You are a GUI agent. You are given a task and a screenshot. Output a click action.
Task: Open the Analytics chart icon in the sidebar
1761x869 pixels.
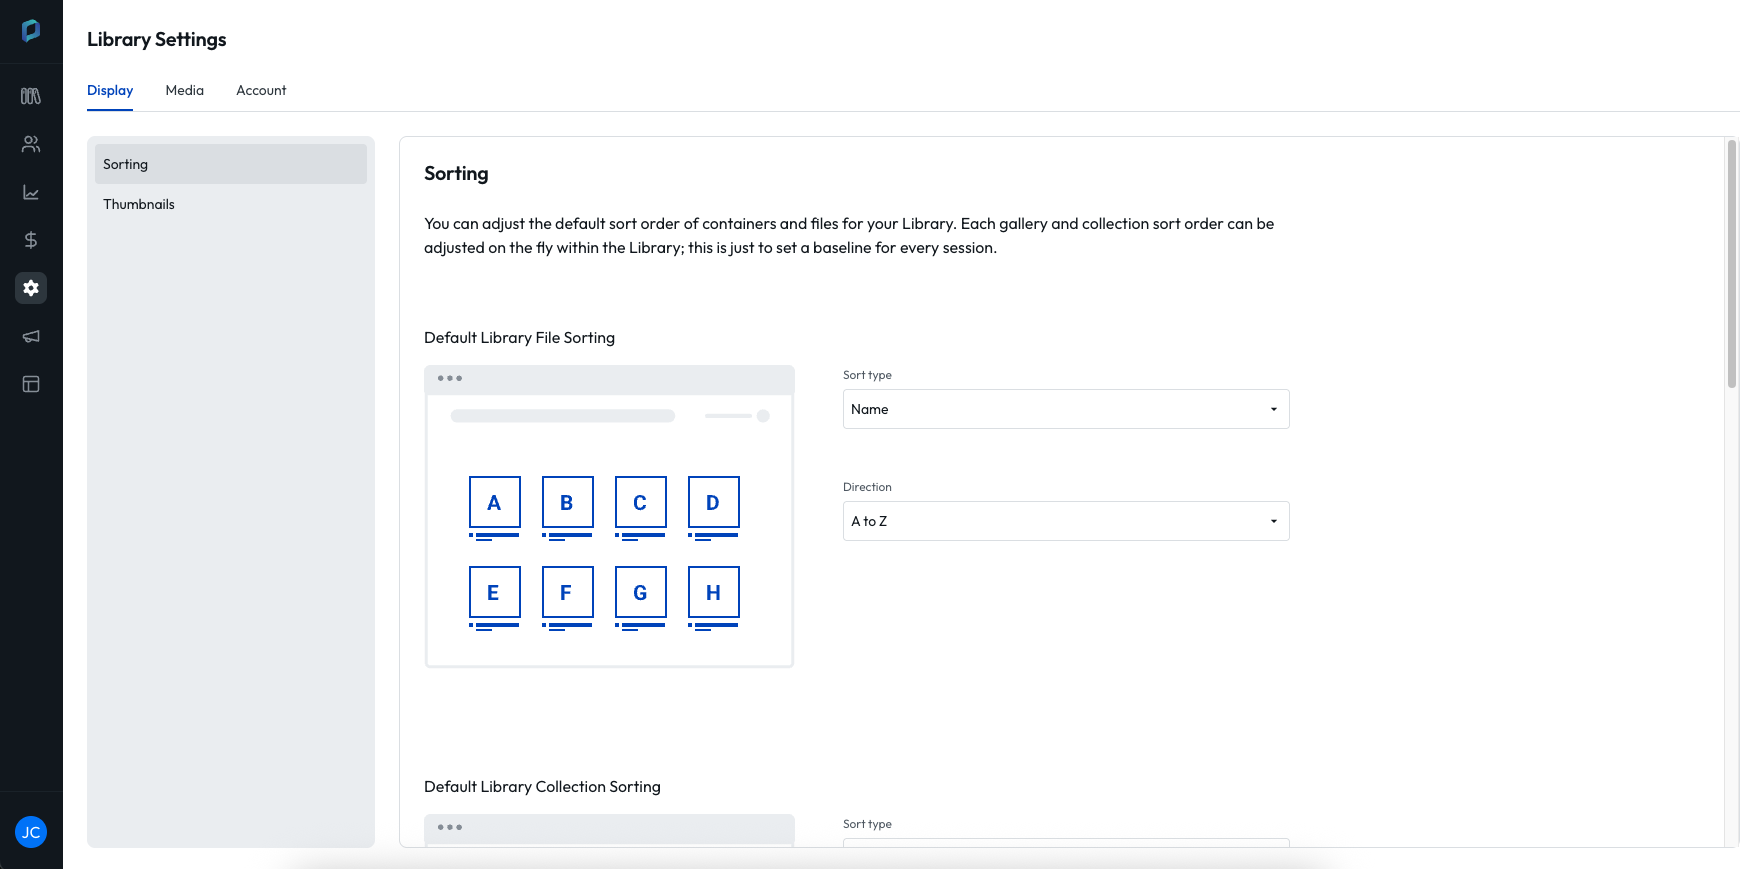pos(31,192)
